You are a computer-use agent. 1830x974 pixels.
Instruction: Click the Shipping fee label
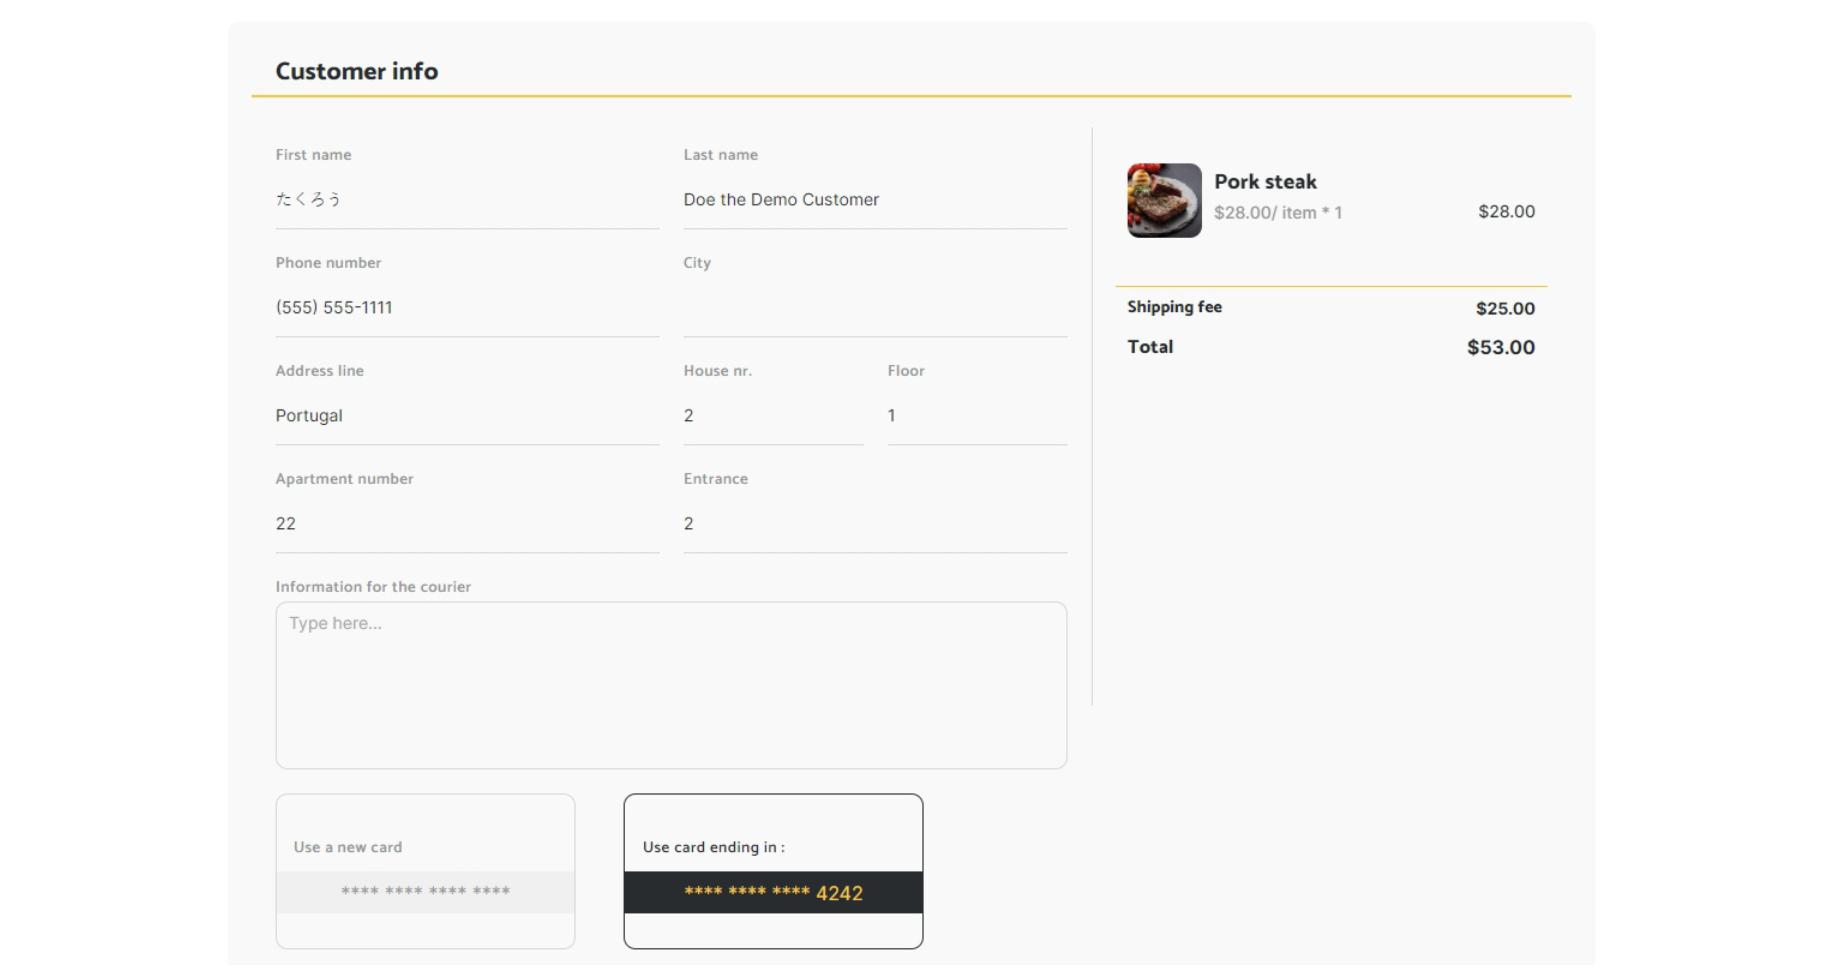[1174, 307]
